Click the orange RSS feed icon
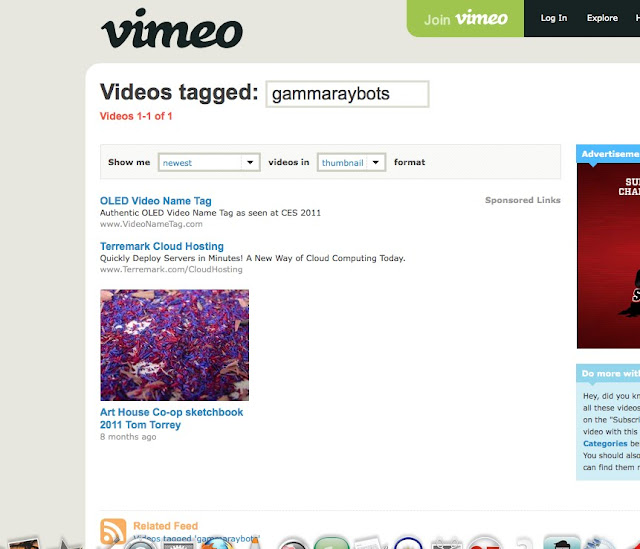Screen dimensions: 640x549 [113, 531]
